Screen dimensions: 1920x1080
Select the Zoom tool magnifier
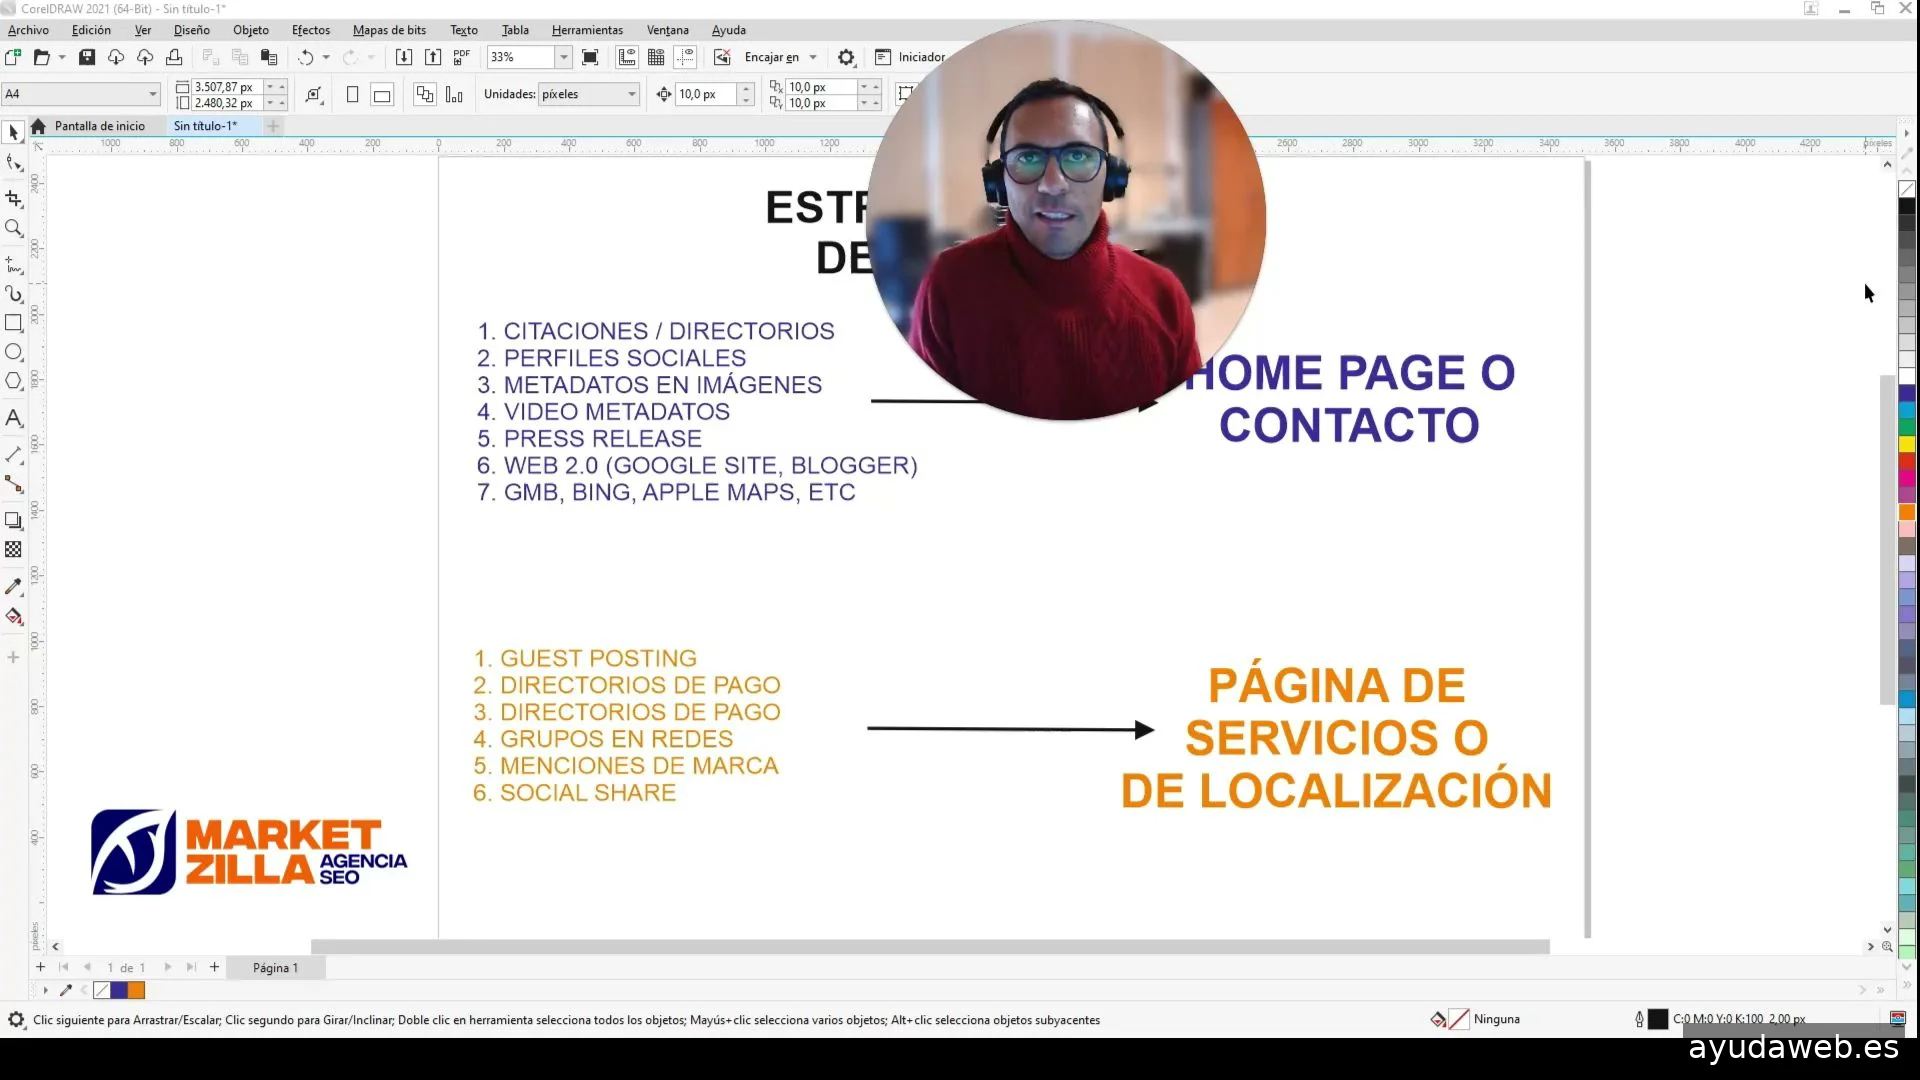(14, 228)
